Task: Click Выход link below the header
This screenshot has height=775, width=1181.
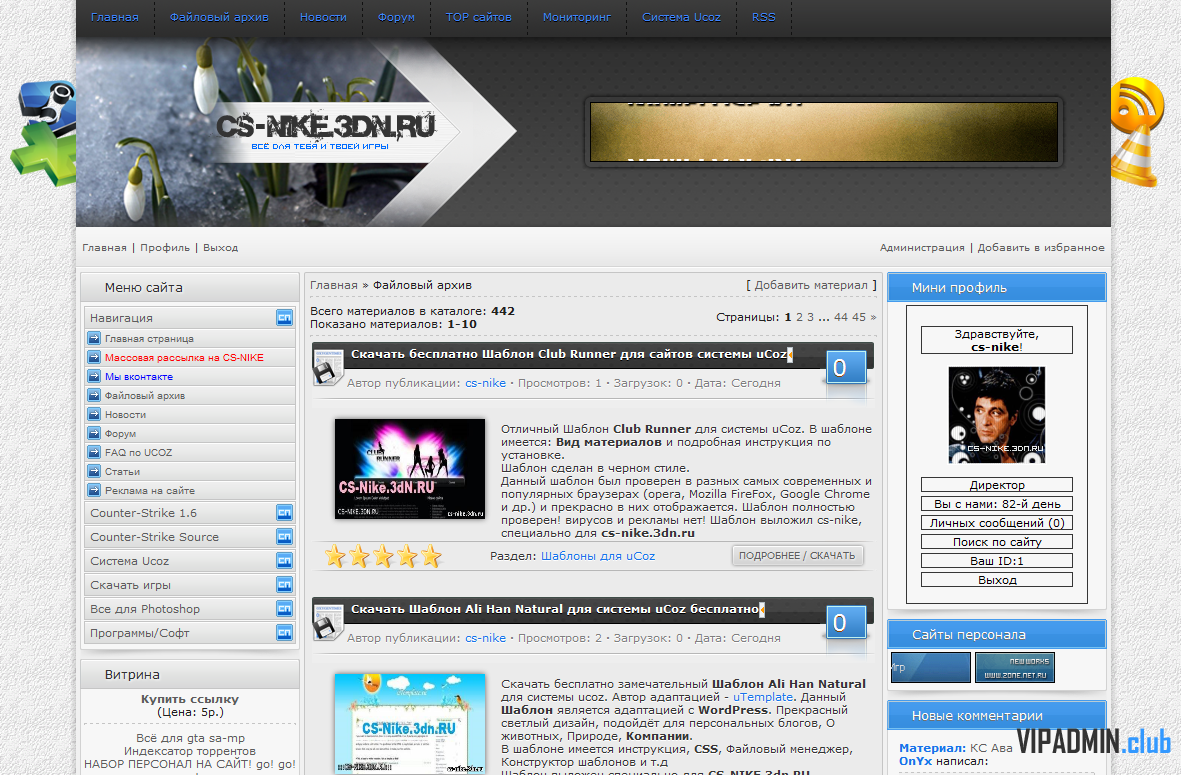Action: [x=220, y=248]
